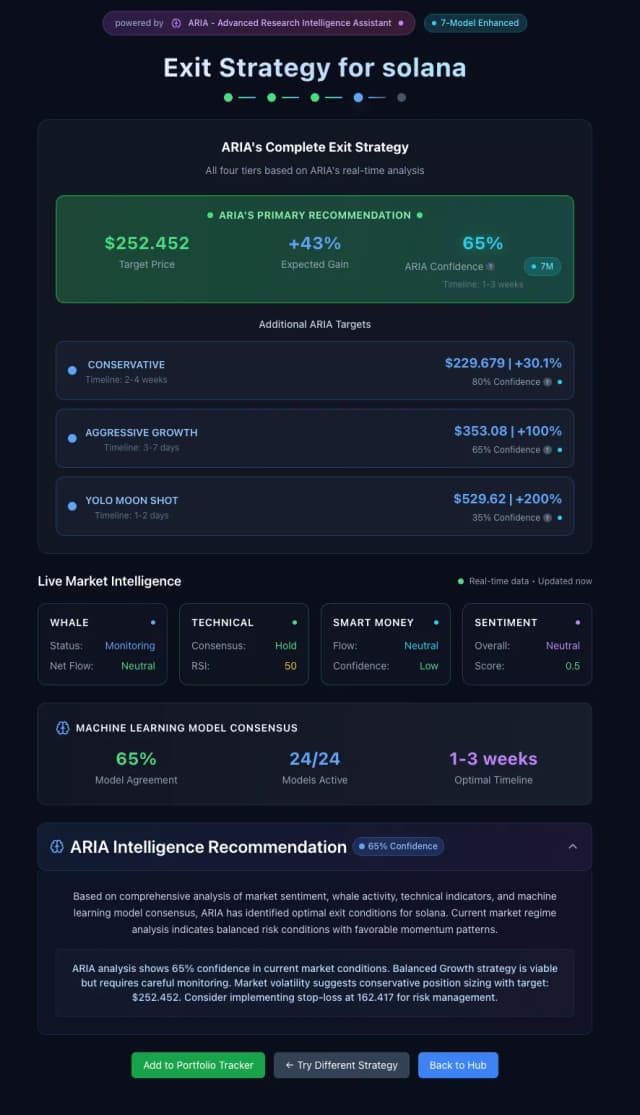This screenshot has width=640, height=1115.
Task: Click the Try Different Strategy button
Action: coord(341,1065)
